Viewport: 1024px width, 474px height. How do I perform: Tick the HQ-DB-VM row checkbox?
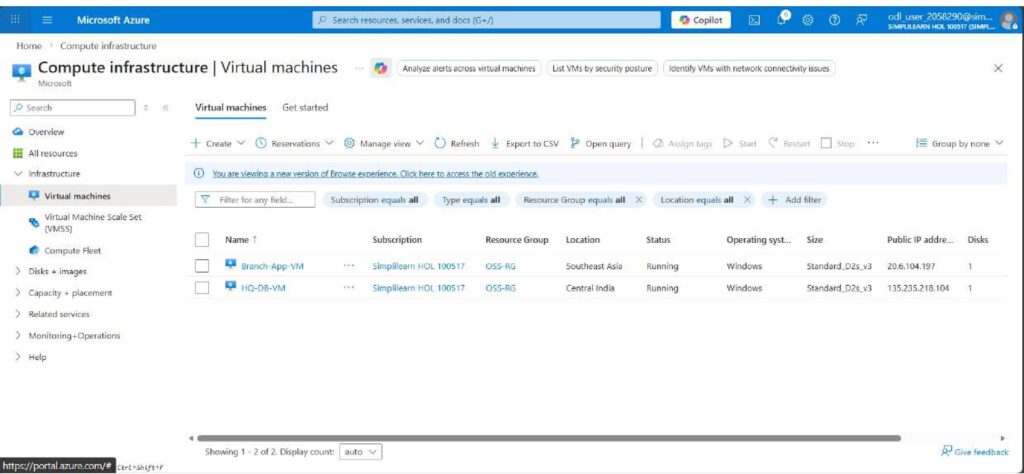(x=202, y=288)
